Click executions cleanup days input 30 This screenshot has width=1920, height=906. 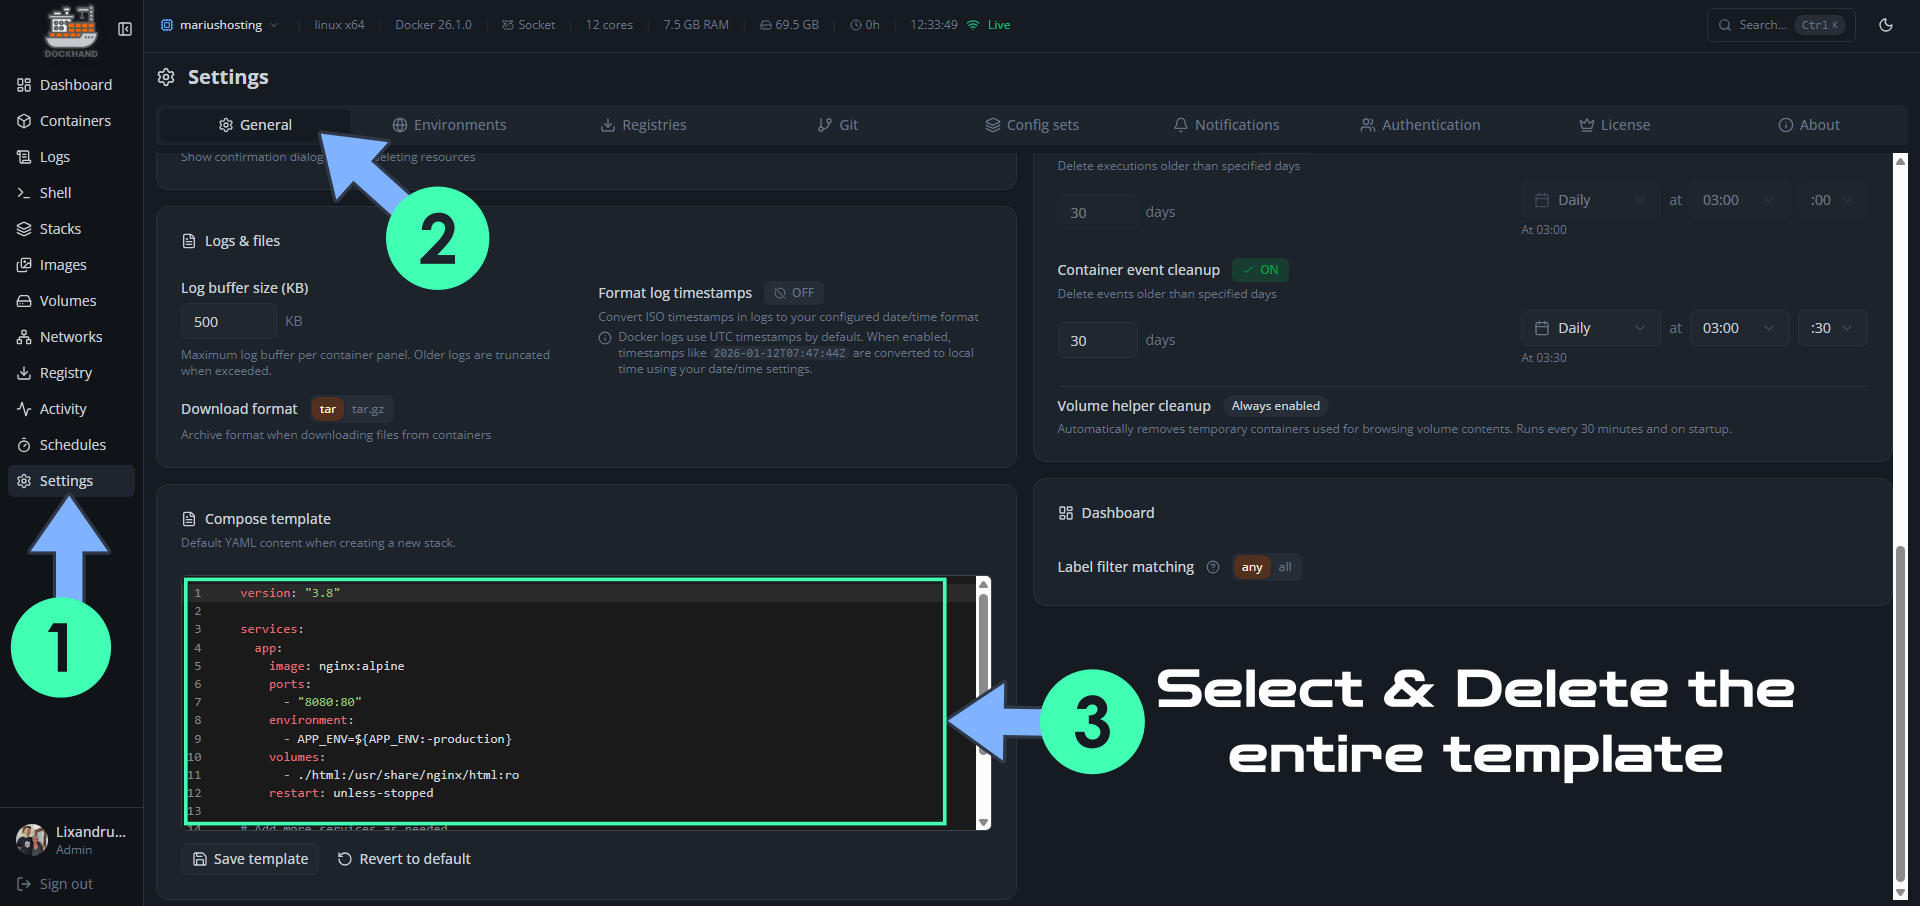(1097, 212)
